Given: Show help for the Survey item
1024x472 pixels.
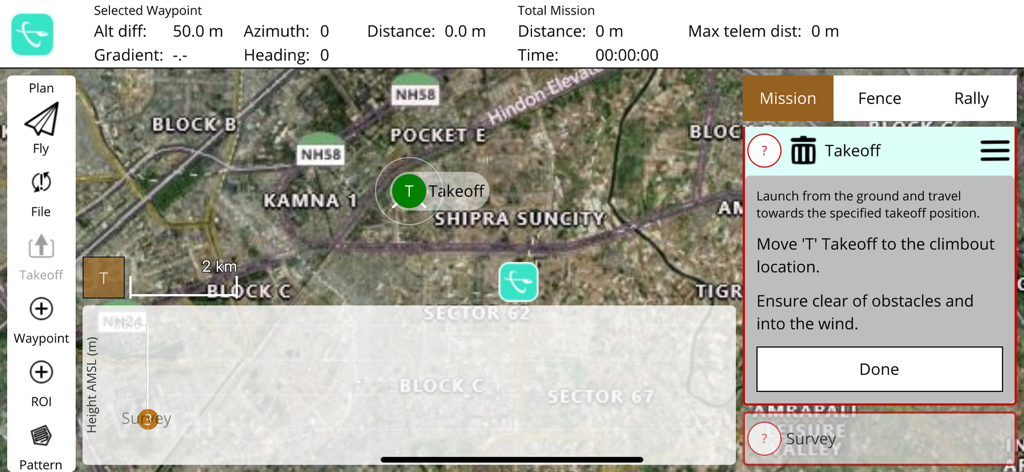Looking at the screenshot, I should point(765,439).
